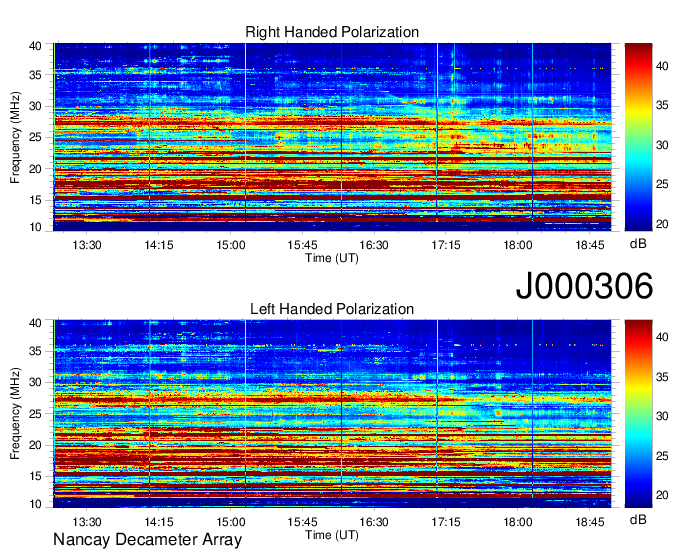The width and height of the screenshot is (680, 552).
Task: Click the 18:00 time tick on Left Handed plot
Action: tap(518, 522)
